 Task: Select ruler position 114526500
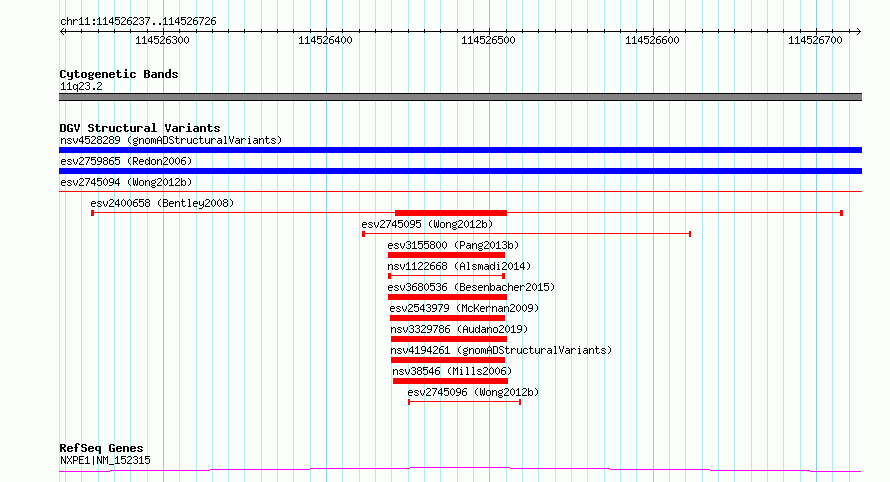click(488, 40)
